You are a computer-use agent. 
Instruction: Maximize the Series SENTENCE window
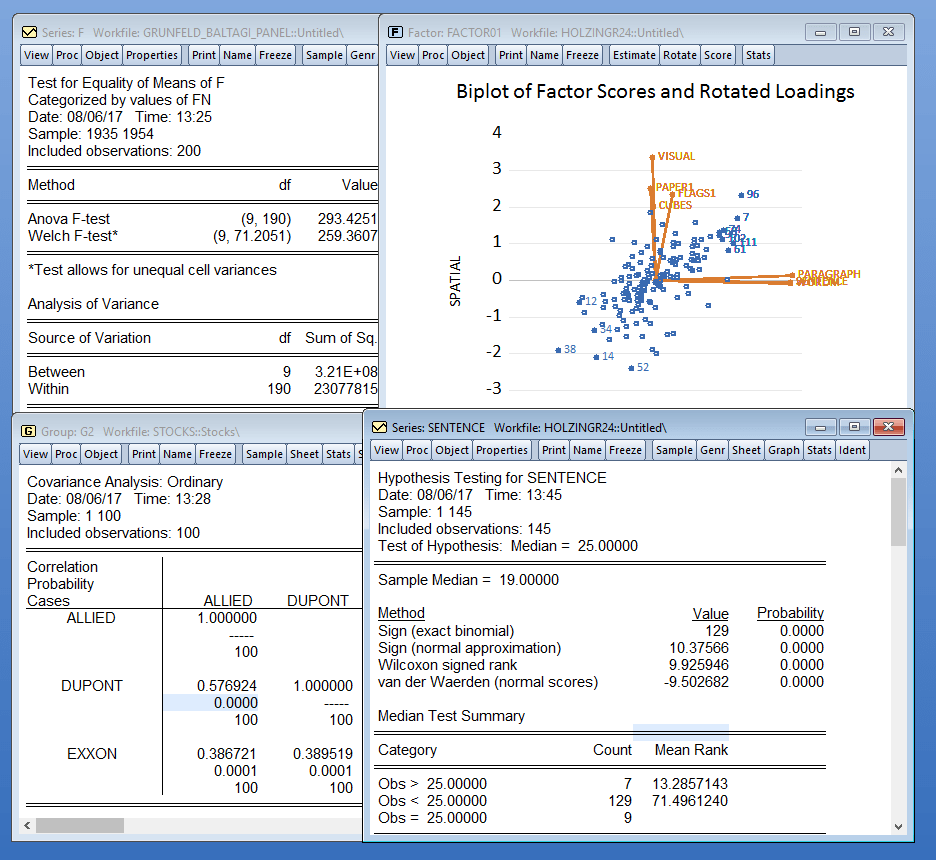(854, 427)
